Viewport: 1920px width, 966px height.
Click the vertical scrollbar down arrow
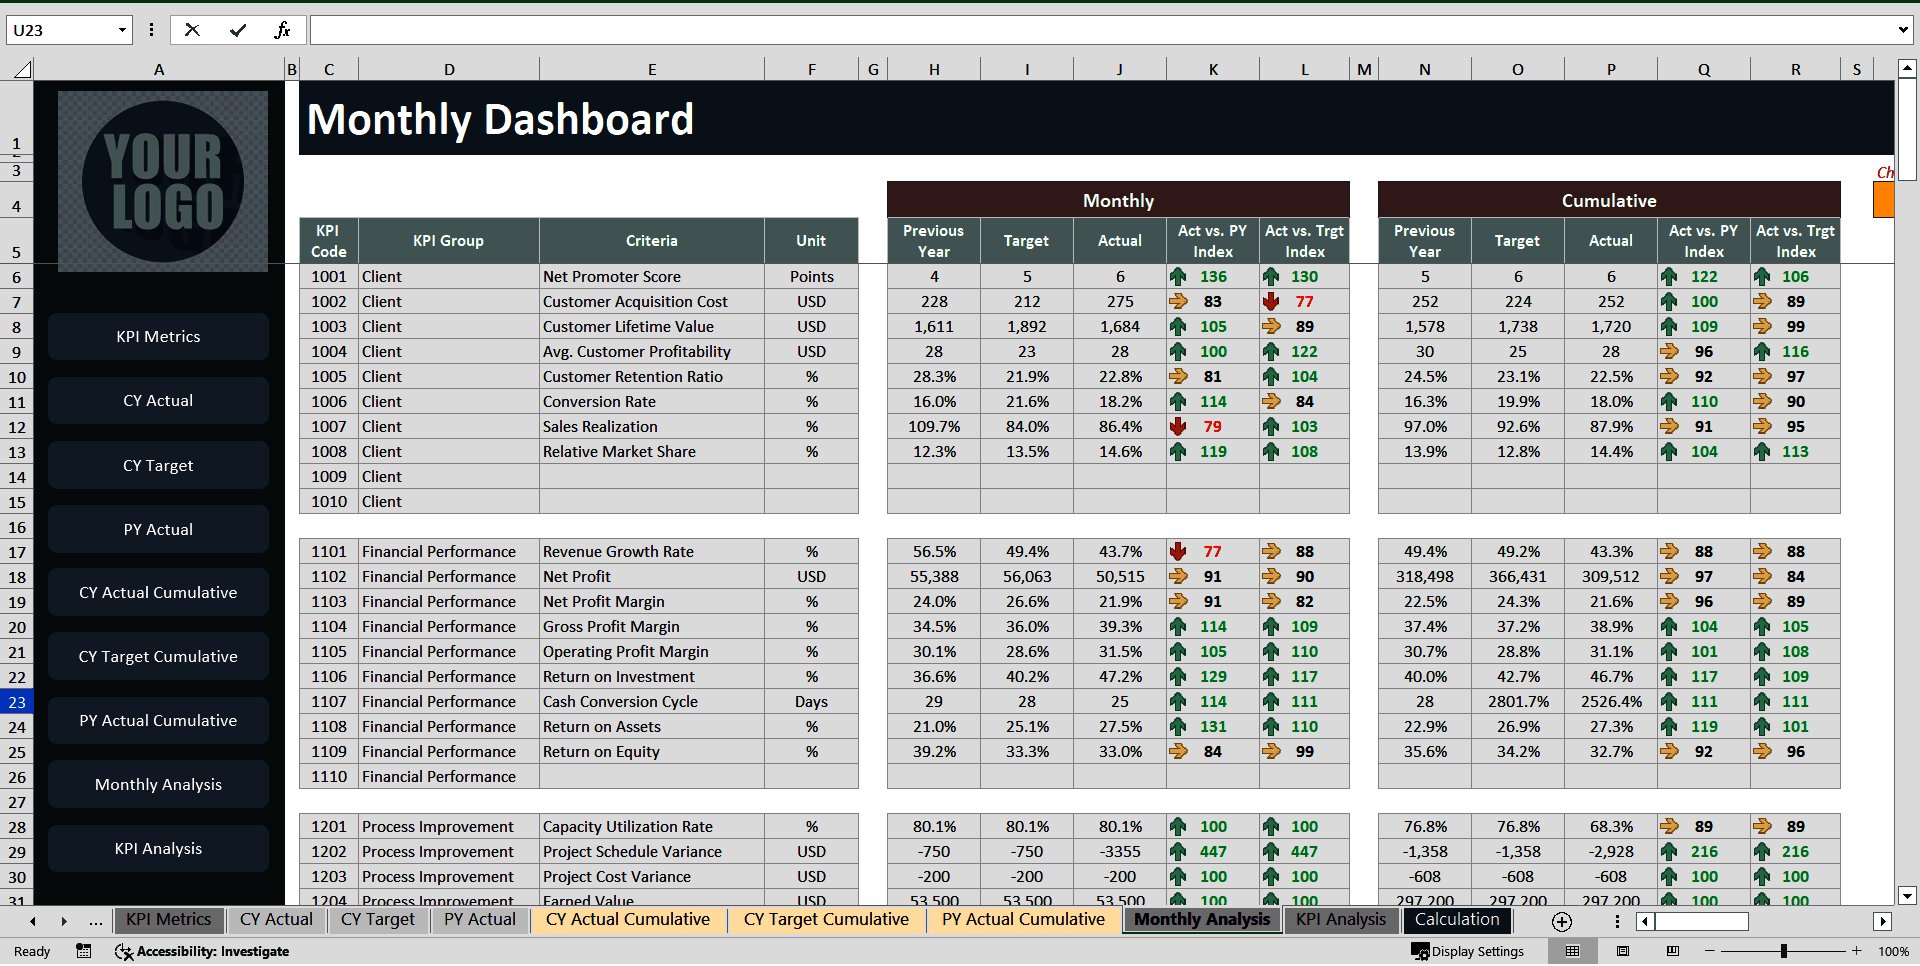tap(1907, 896)
